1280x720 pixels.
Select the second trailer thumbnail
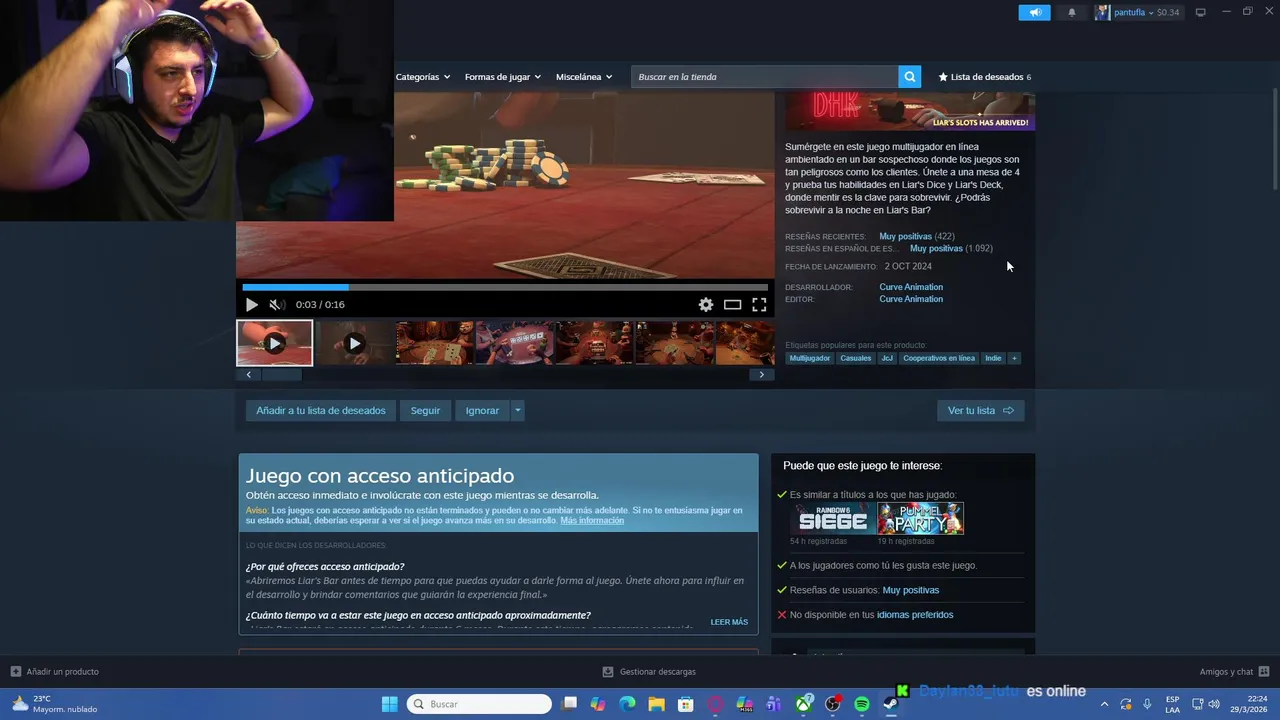coord(354,343)
